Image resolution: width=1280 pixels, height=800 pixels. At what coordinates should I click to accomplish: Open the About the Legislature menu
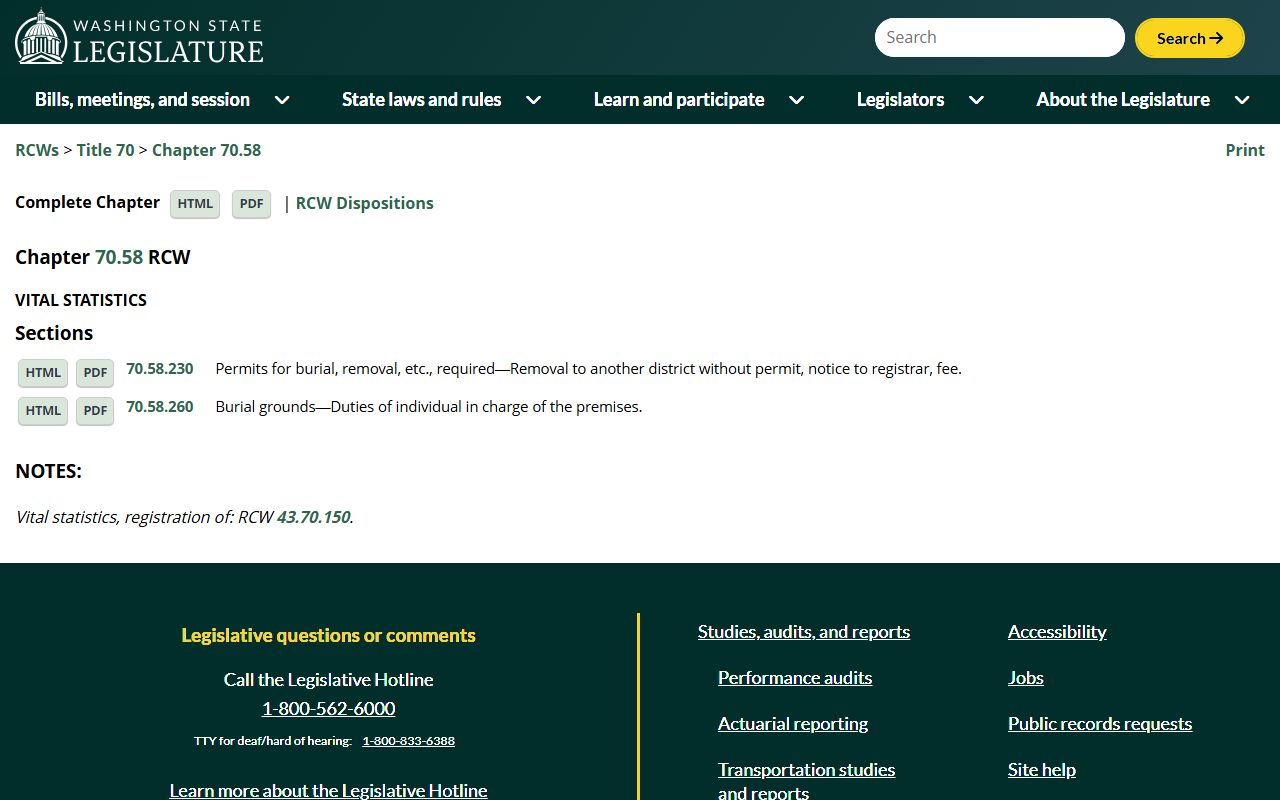[x=1143, y=100]
